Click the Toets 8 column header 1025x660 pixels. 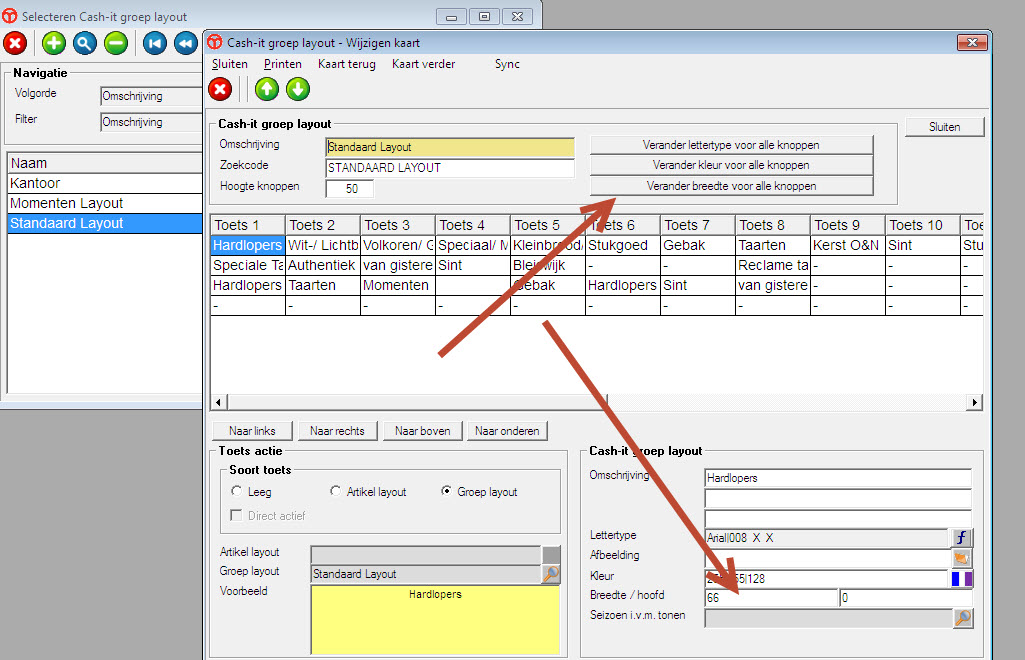pos(773,225)
